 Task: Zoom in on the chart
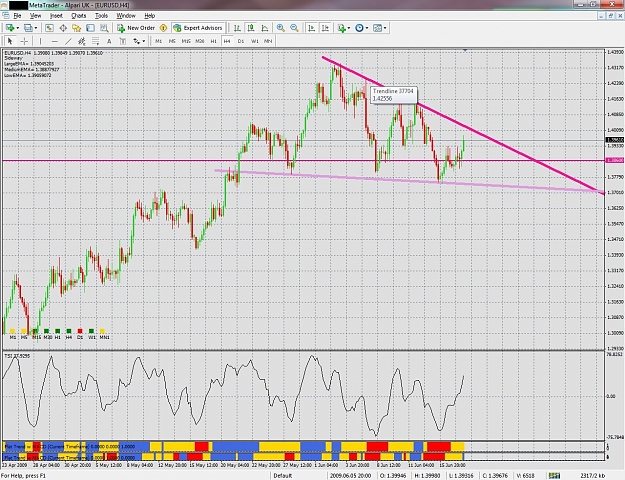(x=281, y=28)
